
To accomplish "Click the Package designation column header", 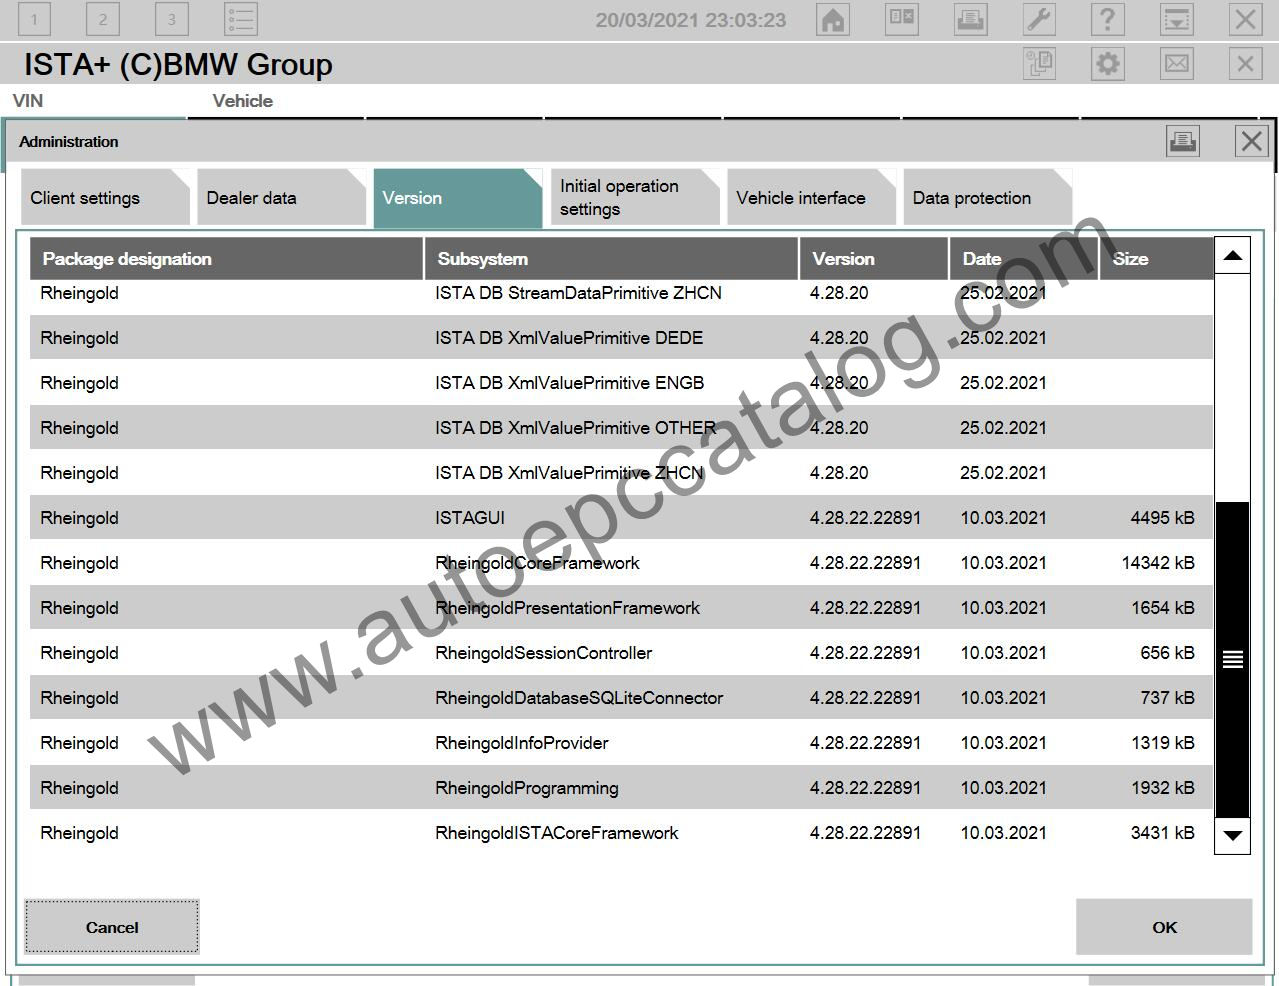I will (227, 259).
